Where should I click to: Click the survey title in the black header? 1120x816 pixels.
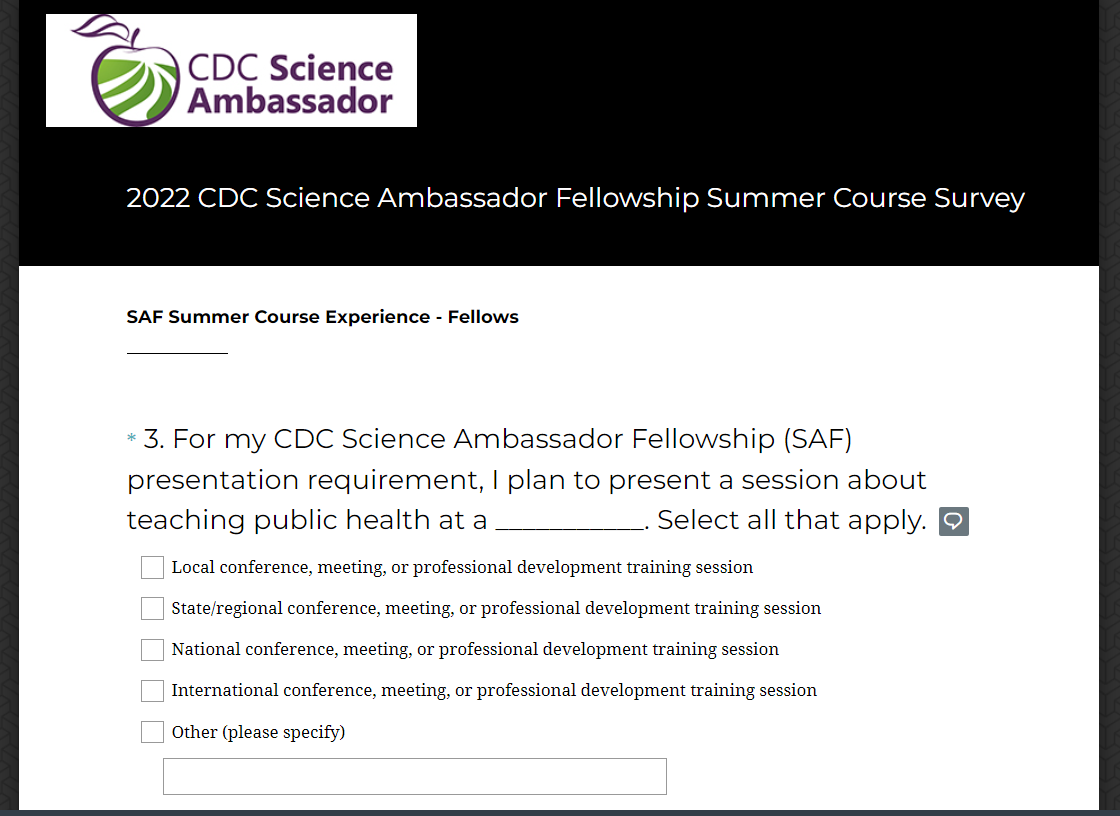[575, 198]
